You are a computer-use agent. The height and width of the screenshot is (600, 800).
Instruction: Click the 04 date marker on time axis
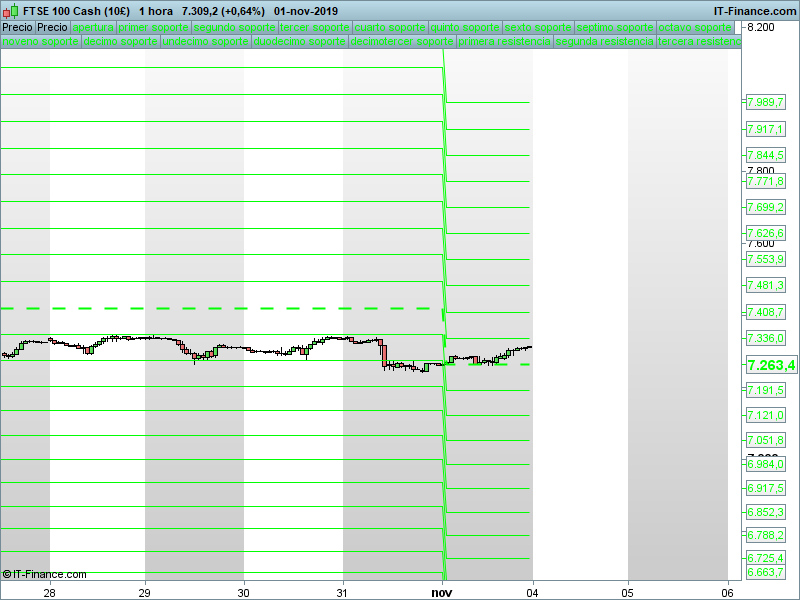tap(533, 593)
